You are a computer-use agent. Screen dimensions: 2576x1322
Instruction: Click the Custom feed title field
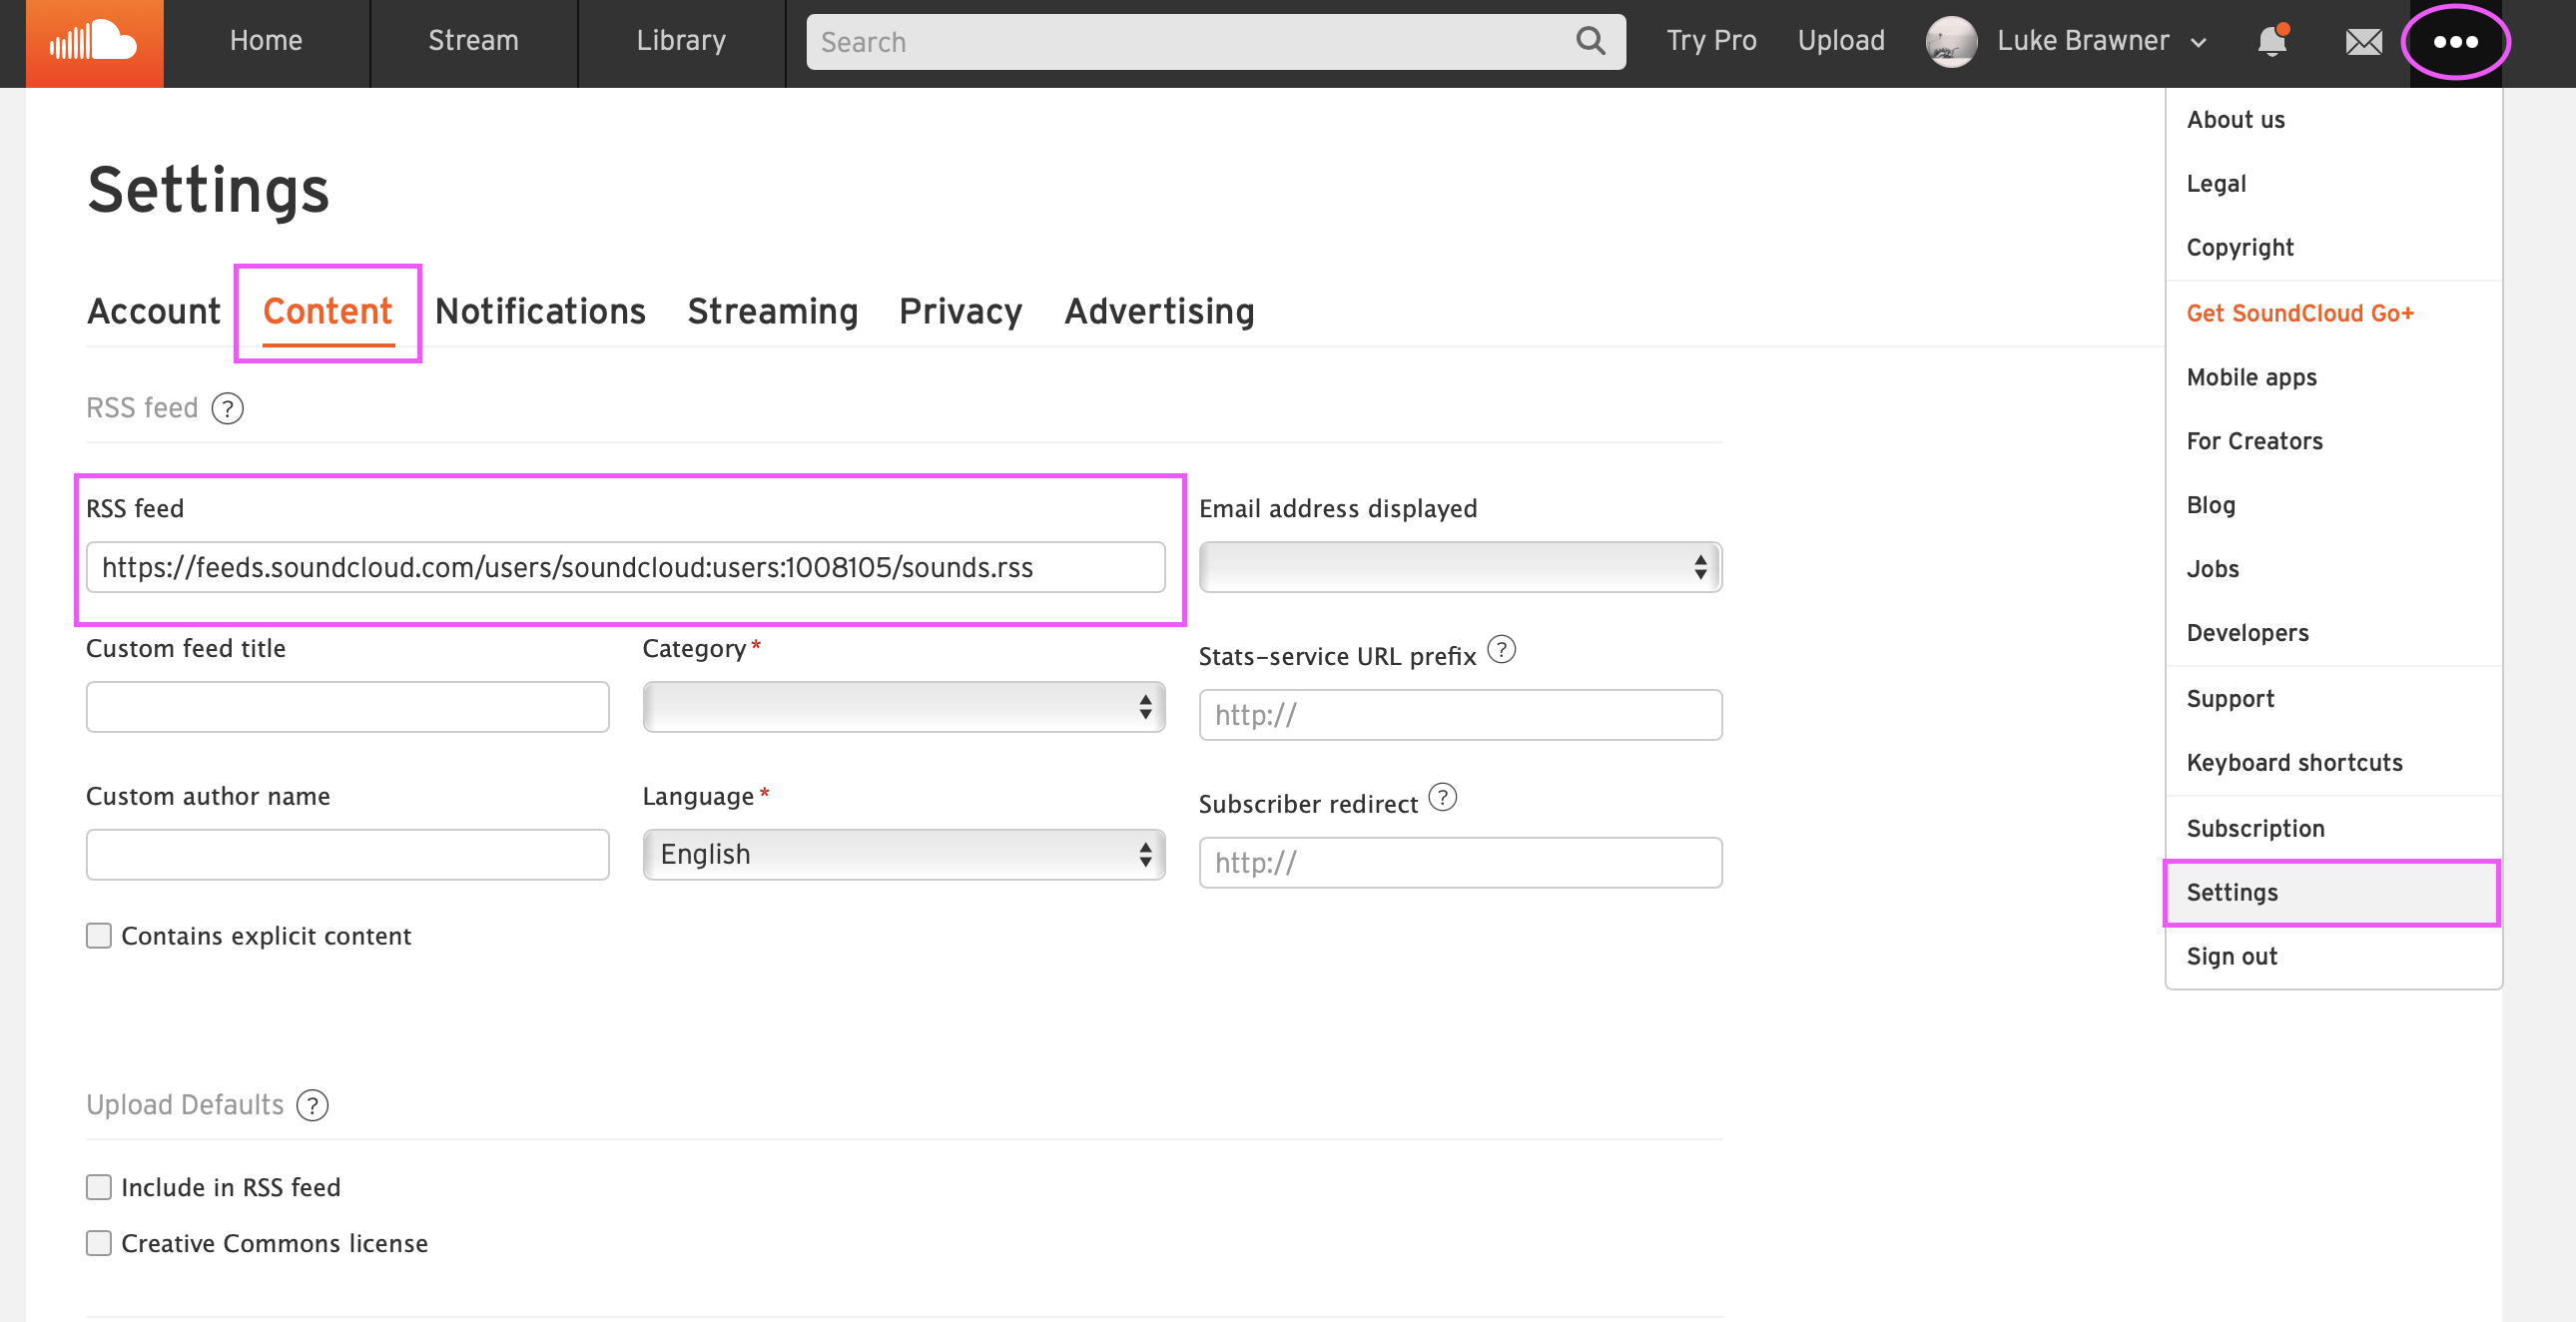[x=347, y=707]
